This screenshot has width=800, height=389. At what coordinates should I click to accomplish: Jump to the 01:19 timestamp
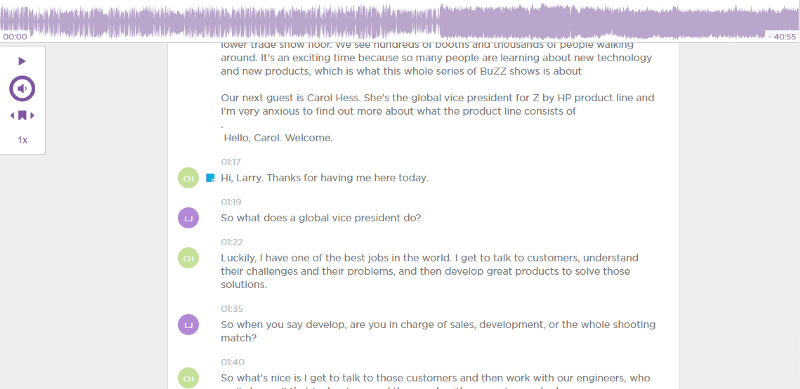231,202
